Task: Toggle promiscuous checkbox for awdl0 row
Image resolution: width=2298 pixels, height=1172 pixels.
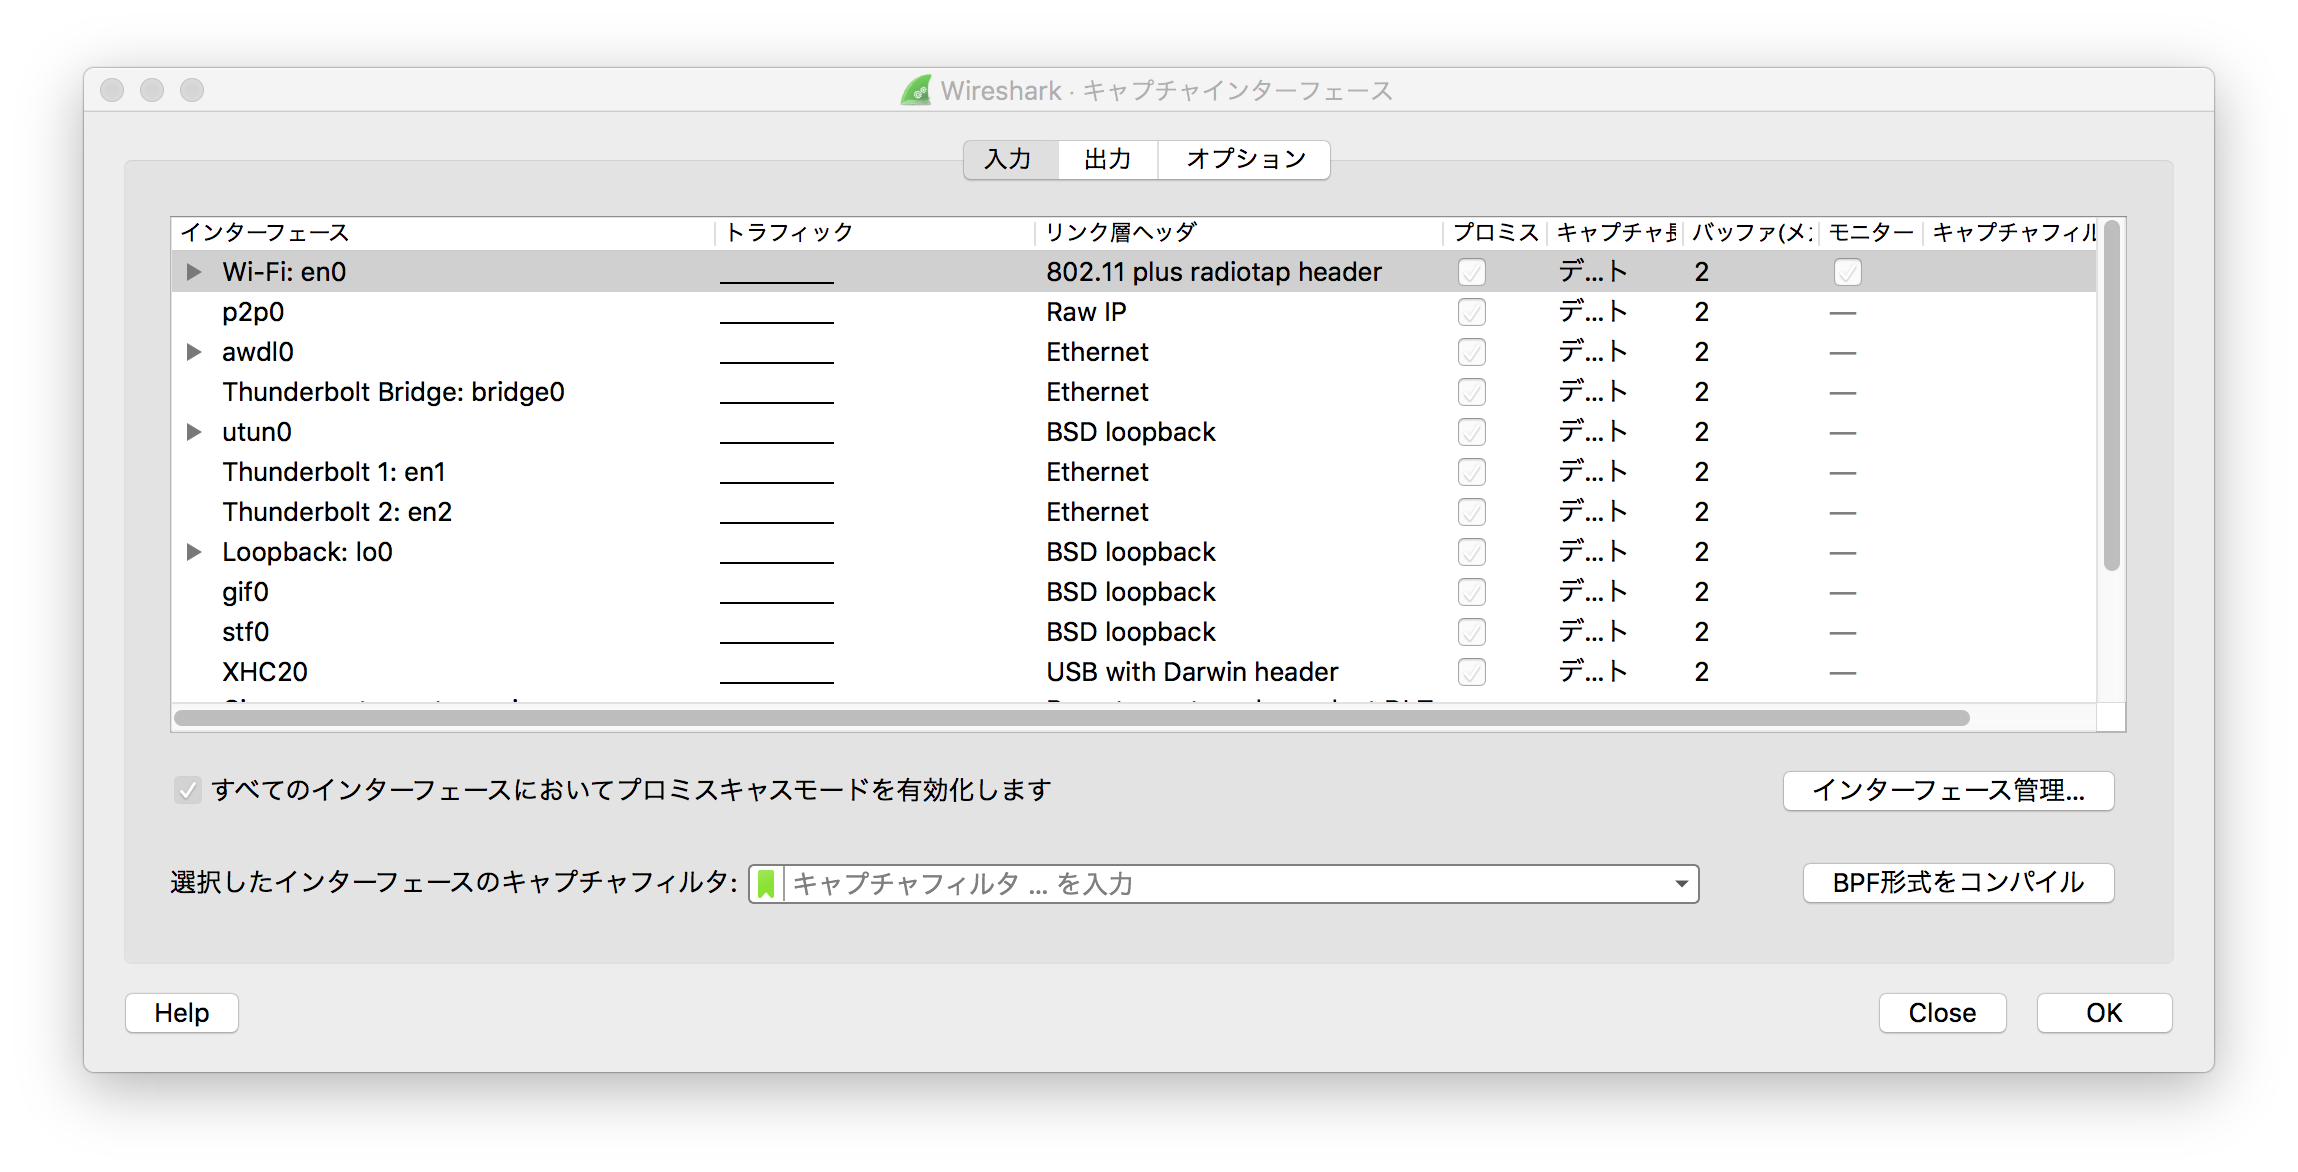Action: pos(1471,352)
